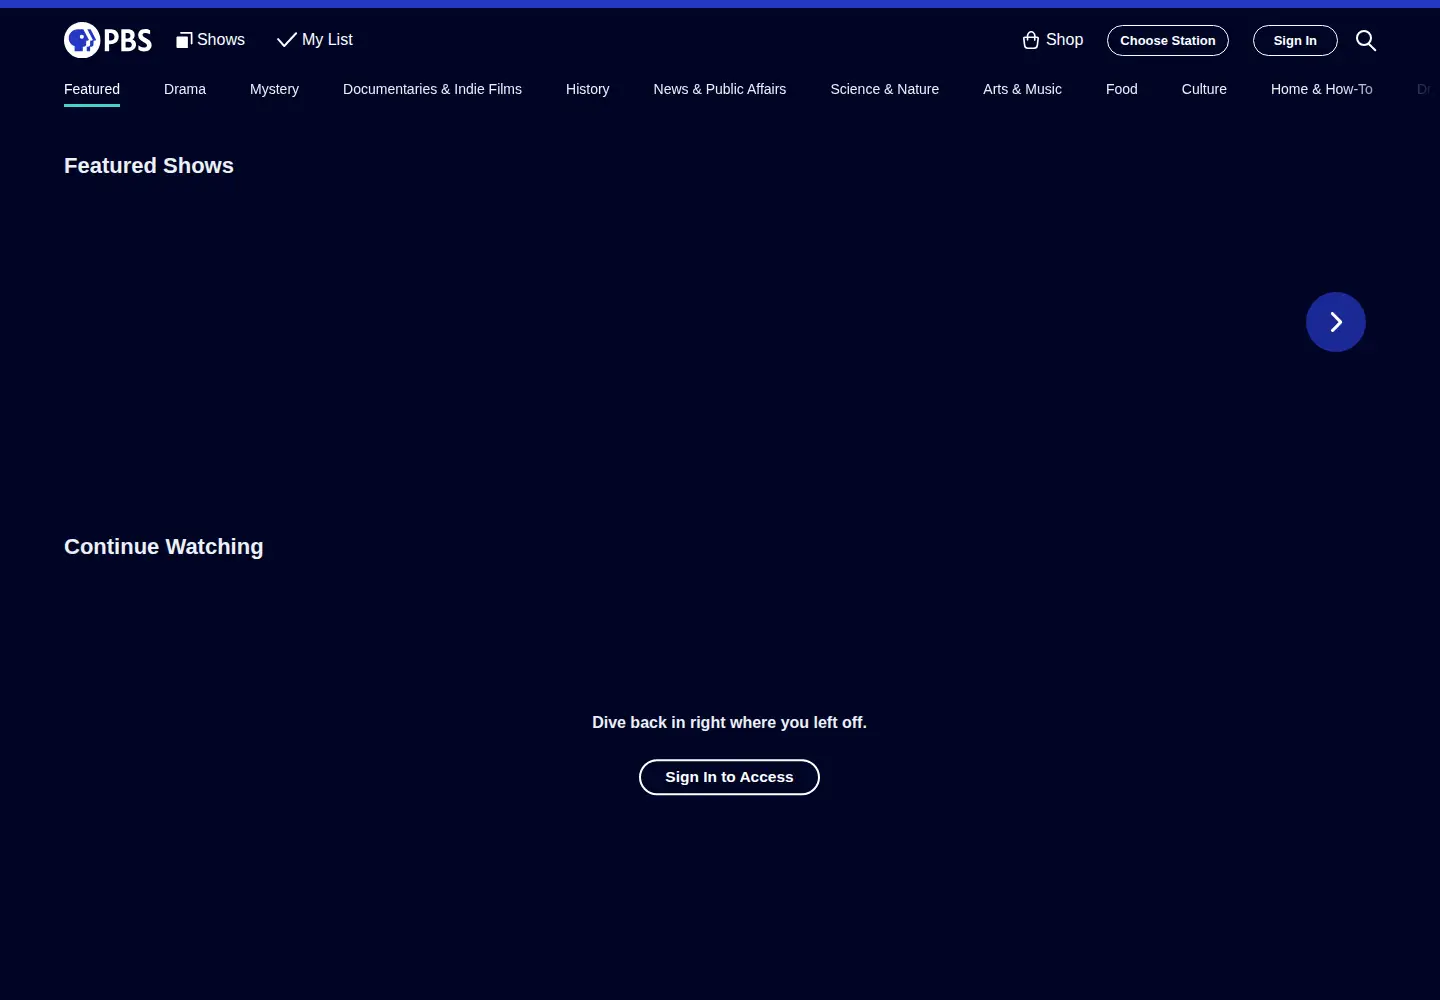This screenshot has height=1000, width=1440.
Task: Open Science & Nature tab
Action: coord(884,89)
